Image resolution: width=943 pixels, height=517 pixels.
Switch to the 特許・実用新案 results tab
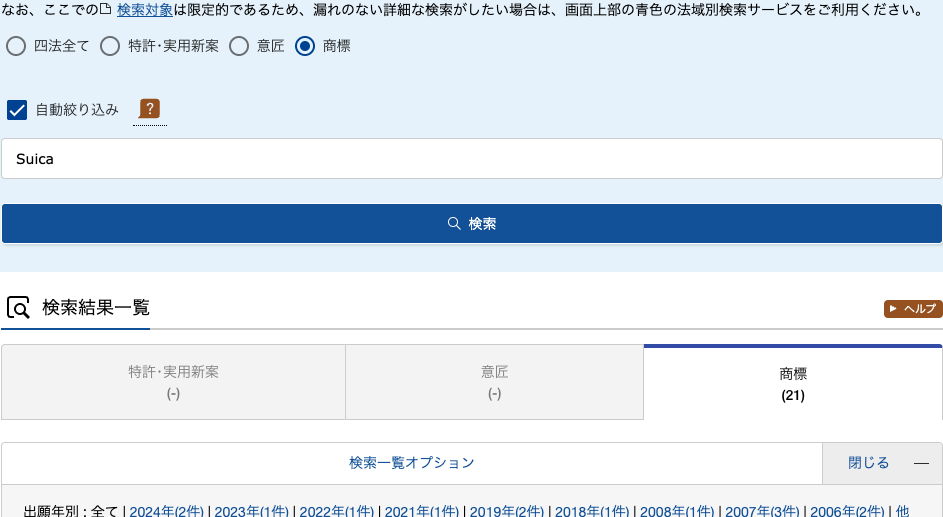pos(173,382)
